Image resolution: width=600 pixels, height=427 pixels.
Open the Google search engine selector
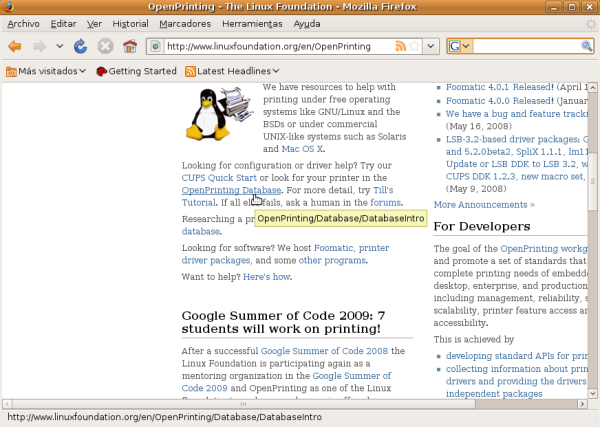click(x=460, y=46)
